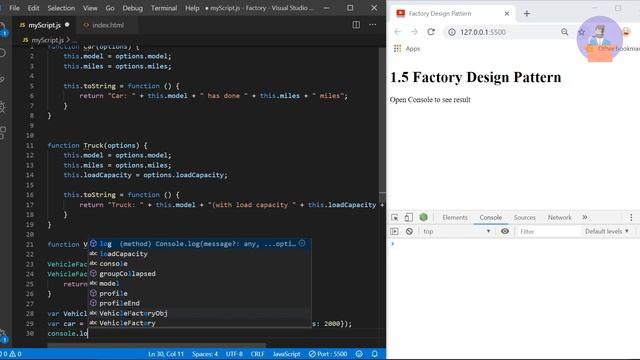The height and width of the screenshot is (360, 640).
Task: Bookmark this page with the star icon
Action: (582, 32)
